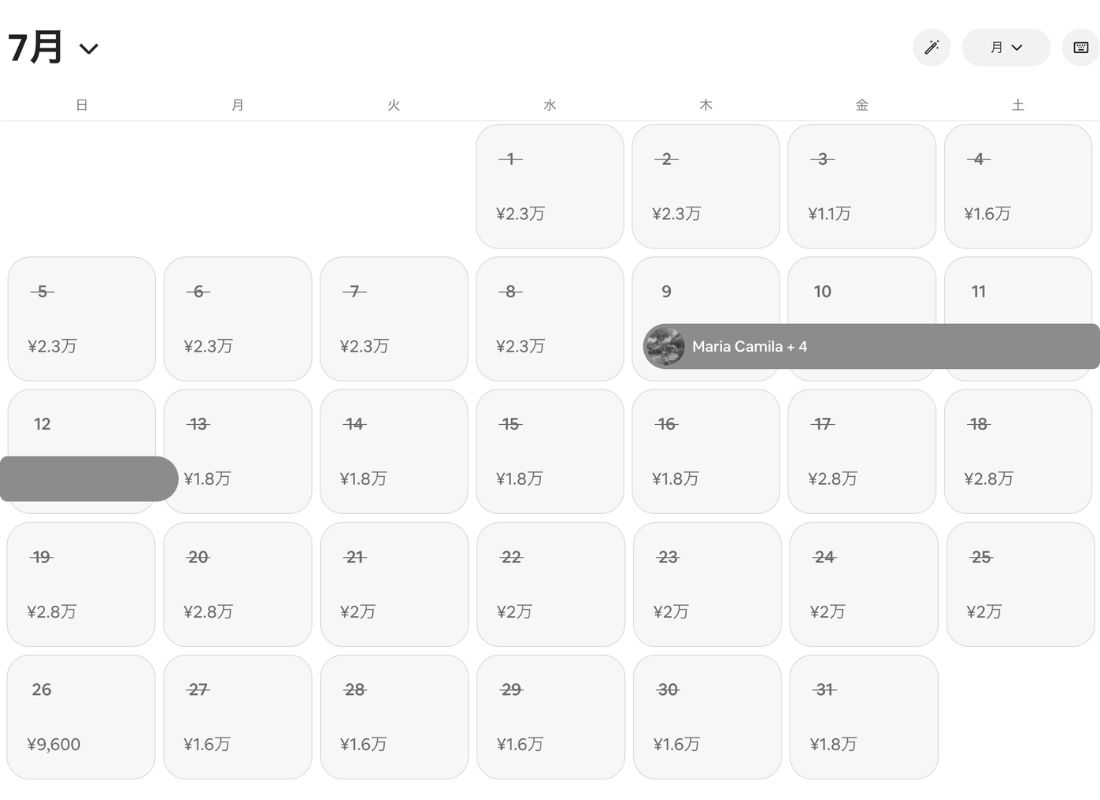Viewport: 1100px width, 800px height.
Task: Click the 7月 month title
Action: tap(35, 47)
